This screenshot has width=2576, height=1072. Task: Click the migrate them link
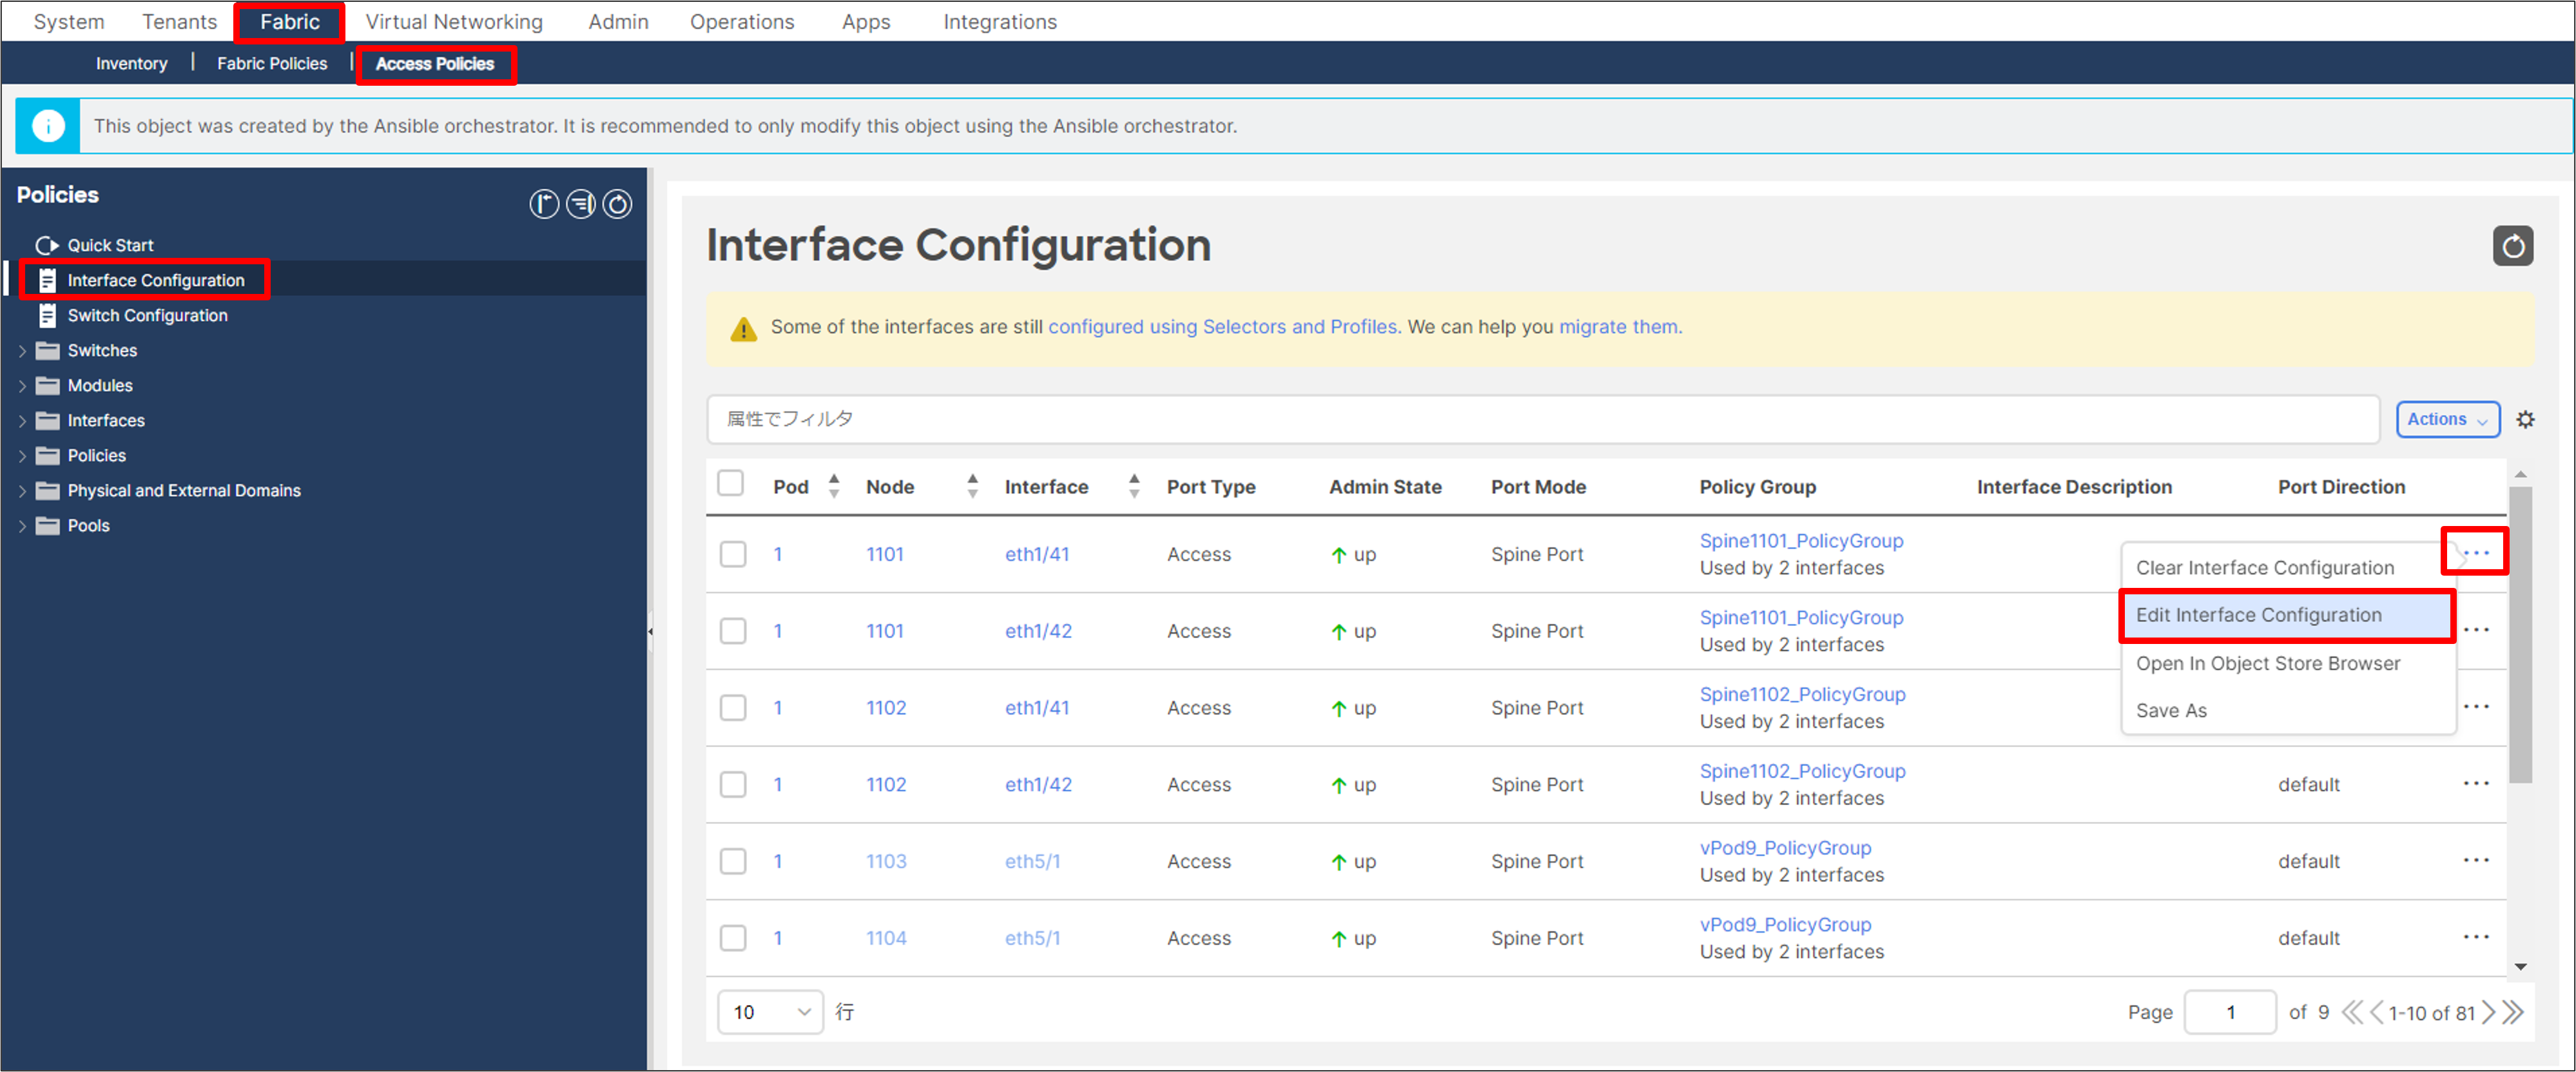pos(1617,326)
